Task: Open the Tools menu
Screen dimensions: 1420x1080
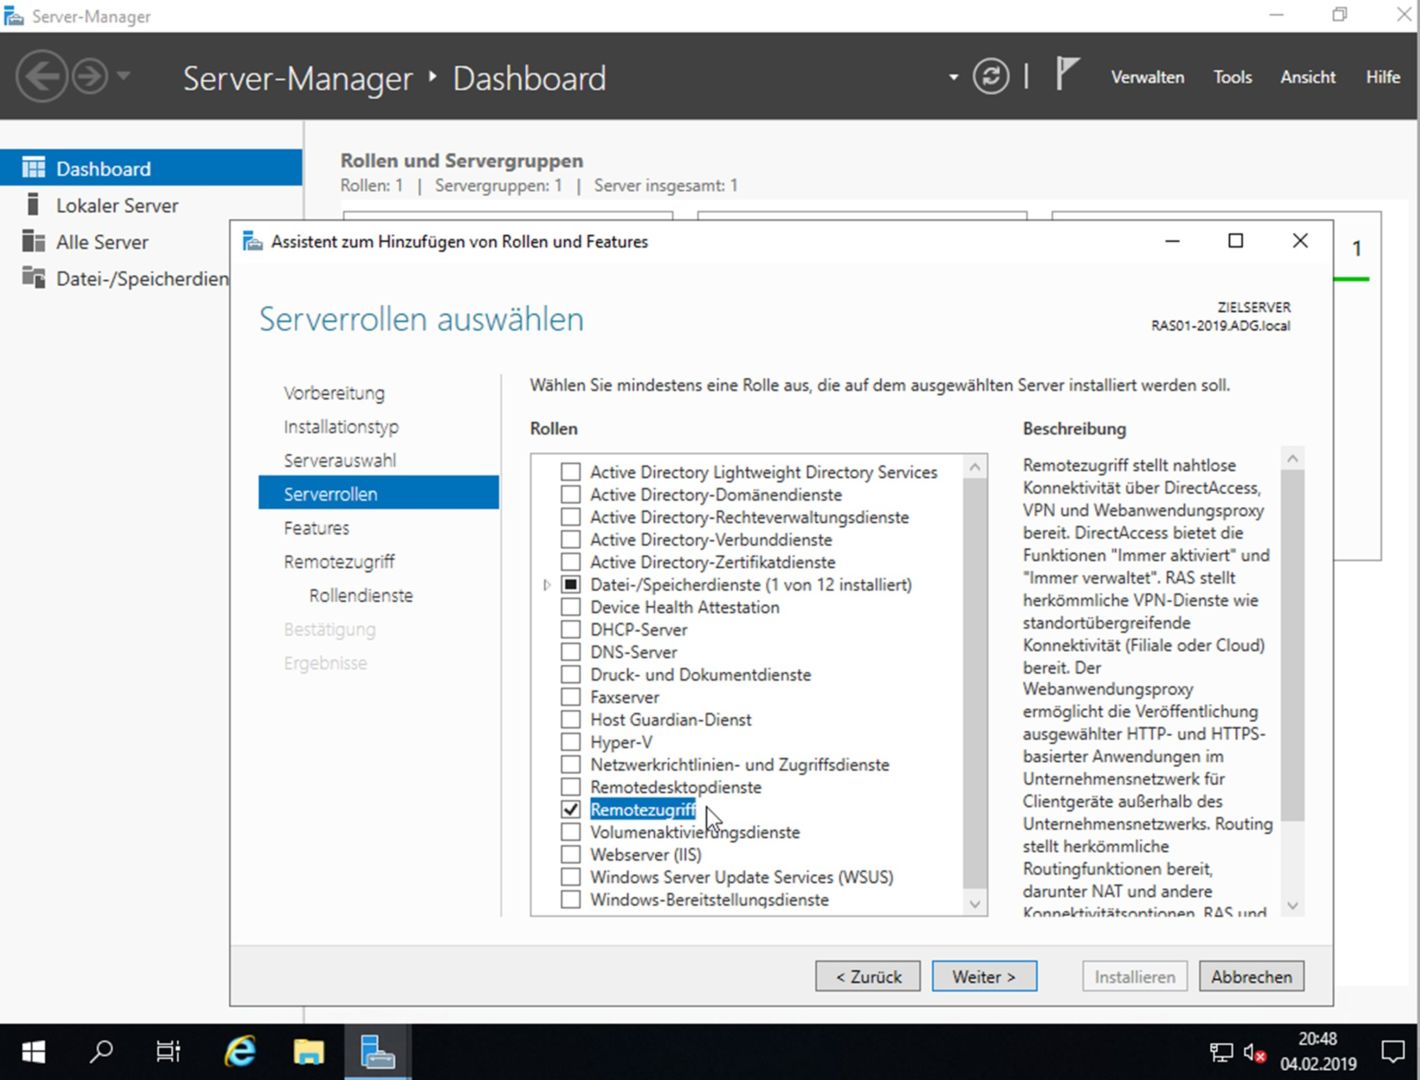Action: tap(1232, 77)
